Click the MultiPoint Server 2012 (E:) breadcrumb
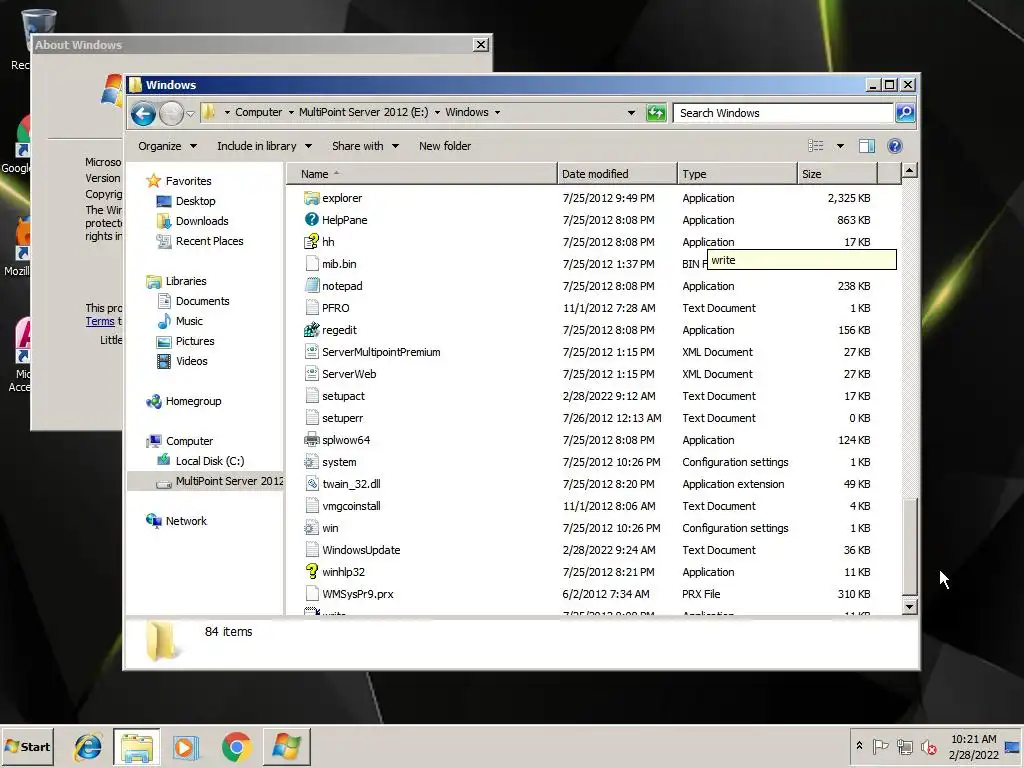This screenshot has height=768, width=1024. [363, 112]
